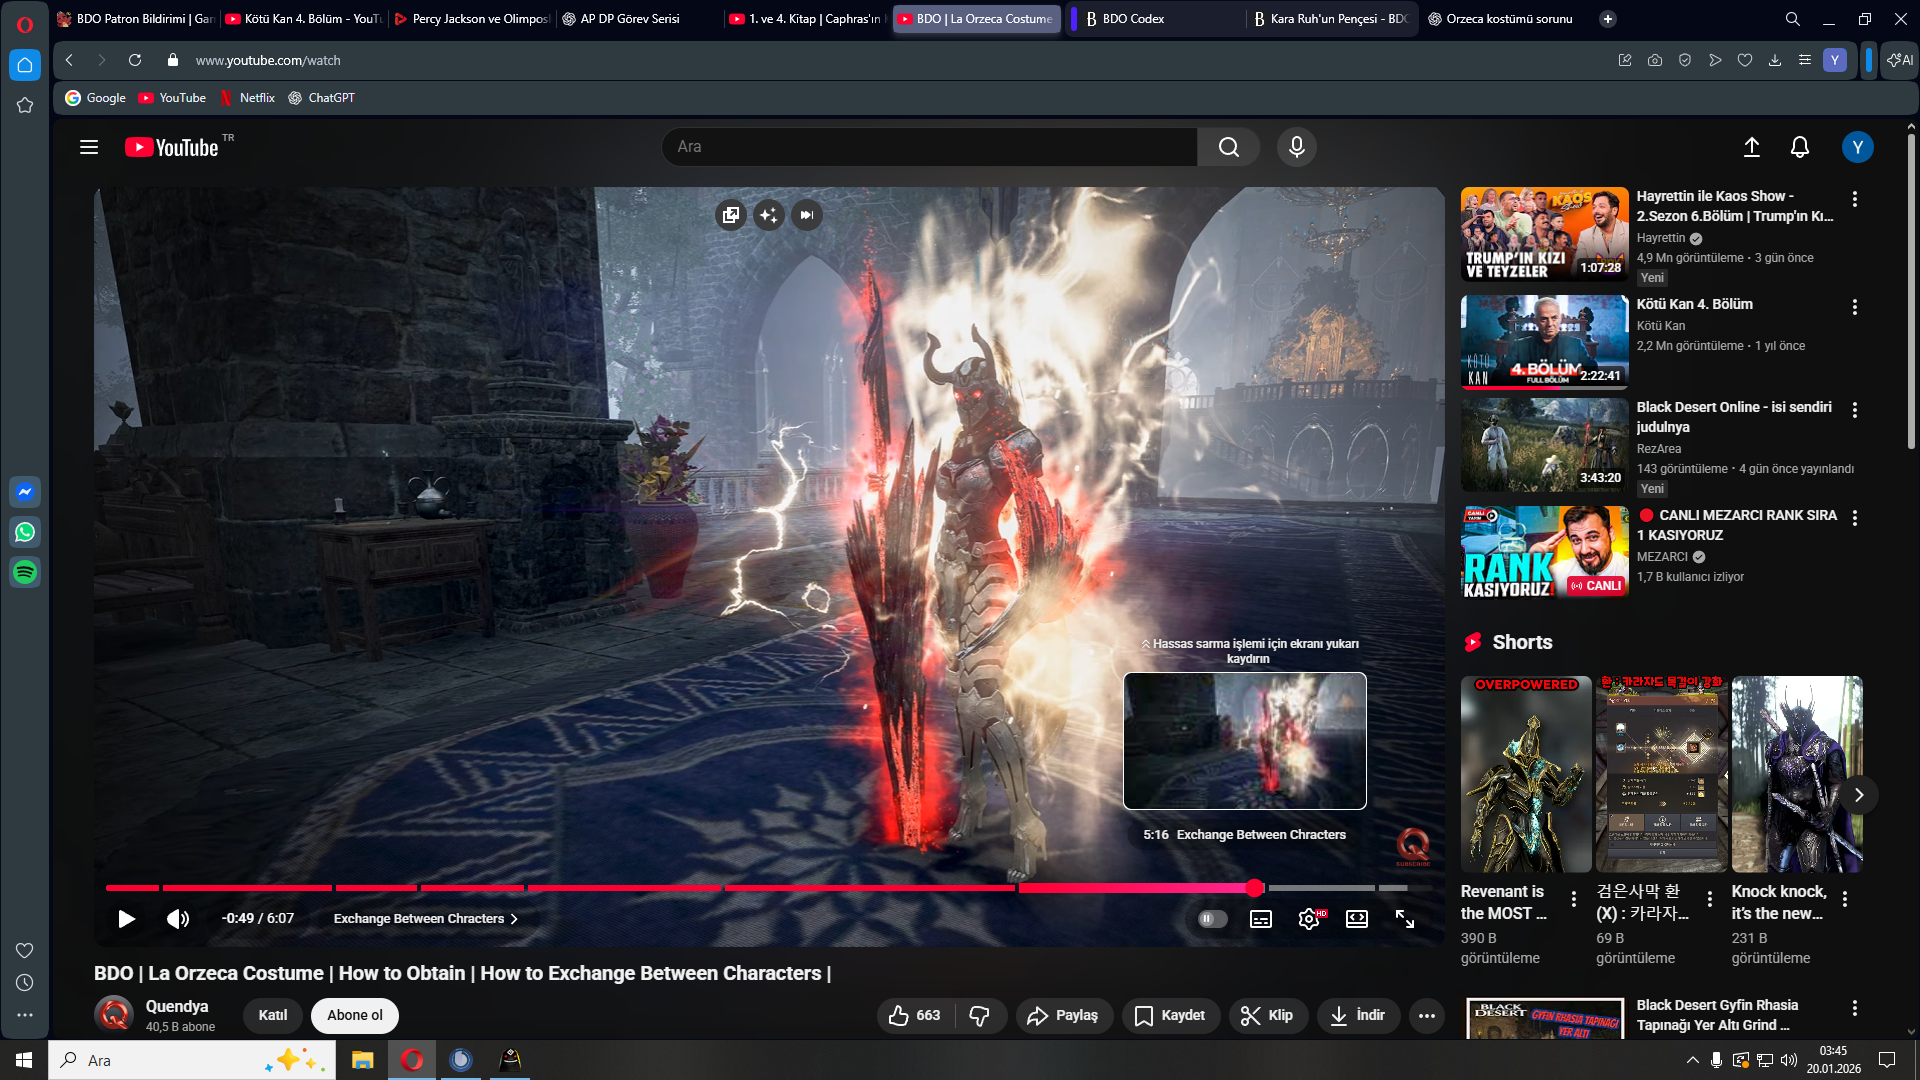The height and width of the screenshot is (1080, 1920).
Task: Open Kötü Kan 4. Bölüm video thumbnail
Action: [1544, 342]
